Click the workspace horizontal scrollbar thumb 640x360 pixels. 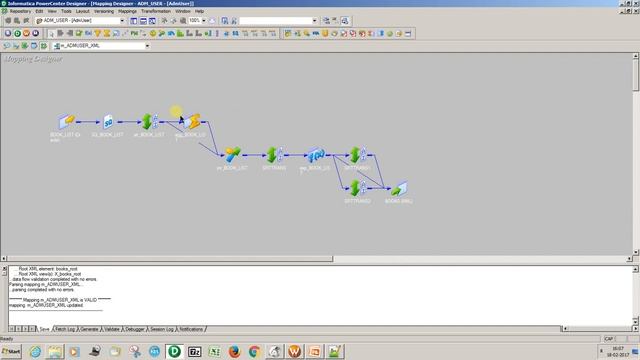coord(170,259)
